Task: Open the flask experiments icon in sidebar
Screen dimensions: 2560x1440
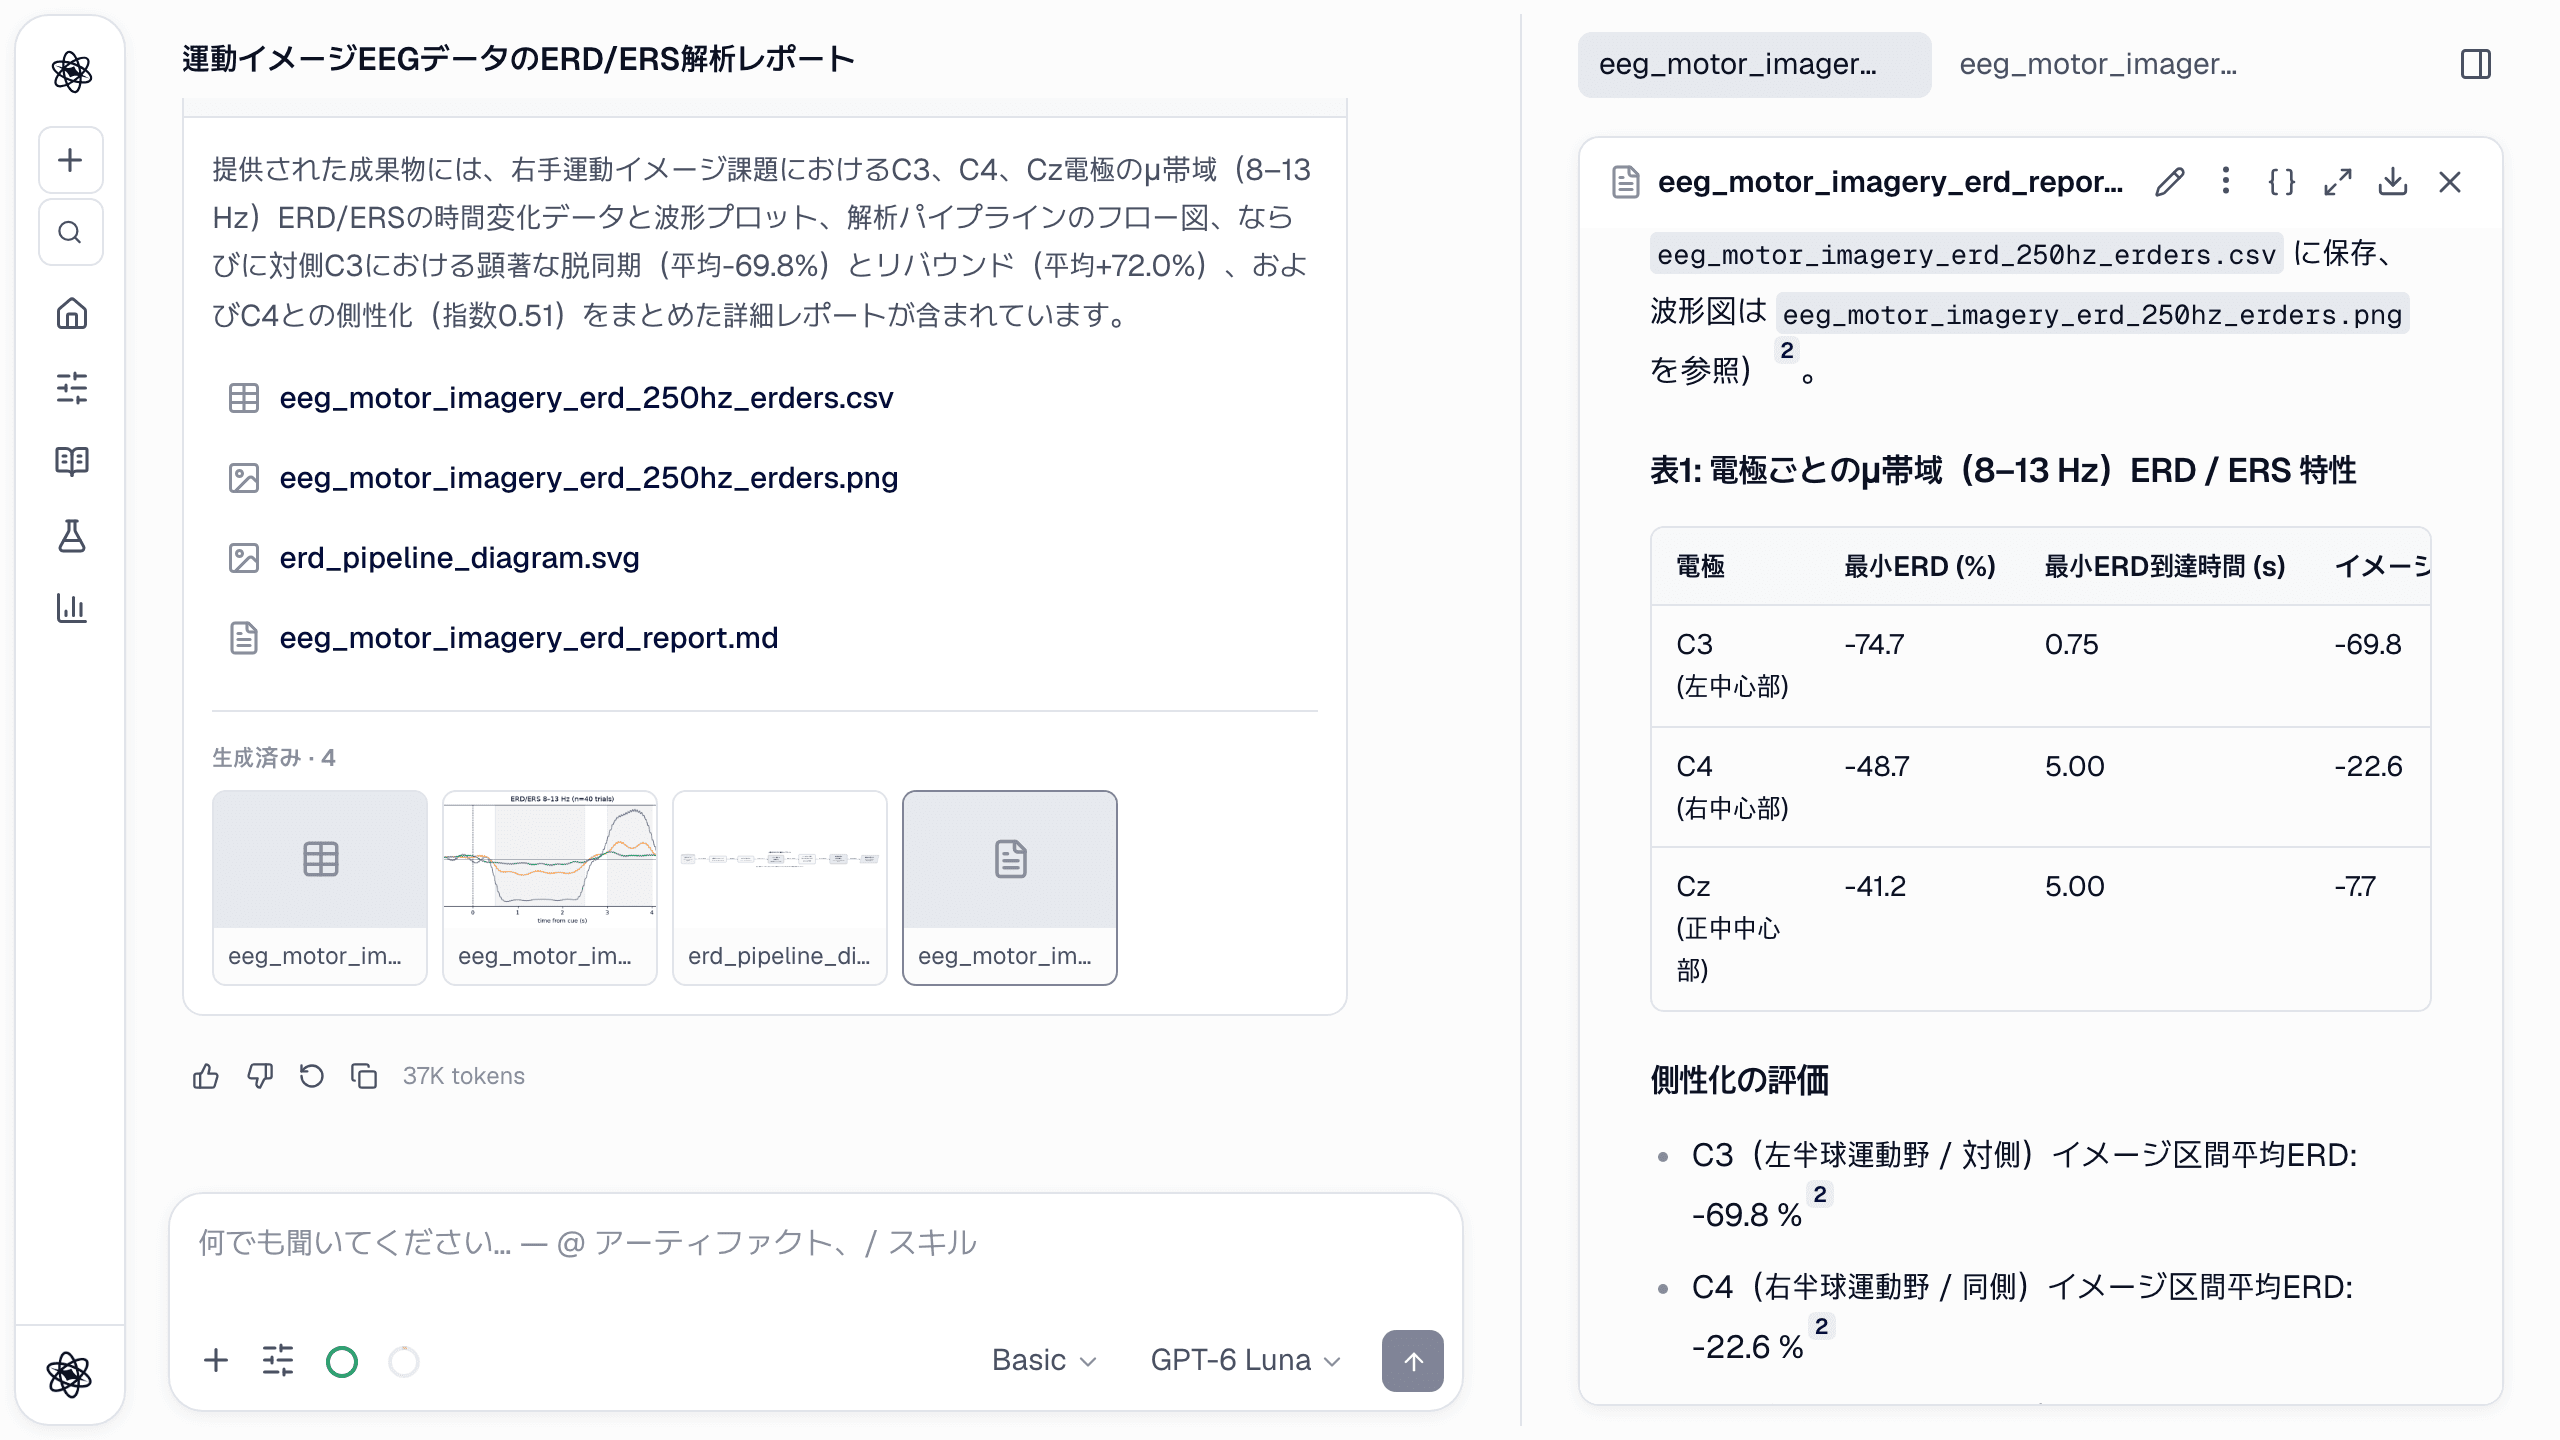Action: (x=71, y=535)
